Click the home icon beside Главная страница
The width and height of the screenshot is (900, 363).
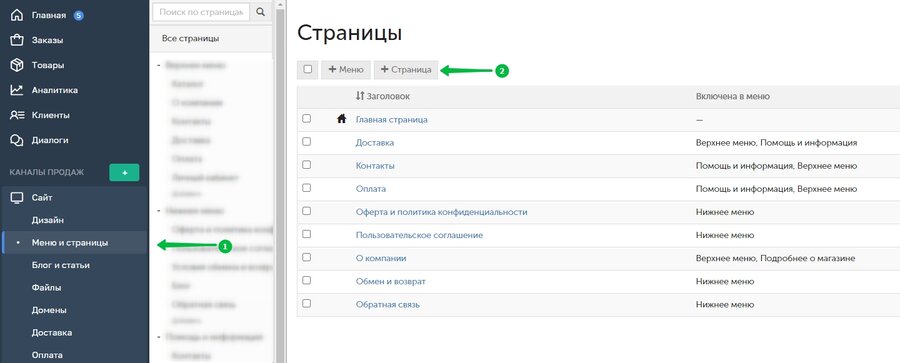click(x=342, y=119)
